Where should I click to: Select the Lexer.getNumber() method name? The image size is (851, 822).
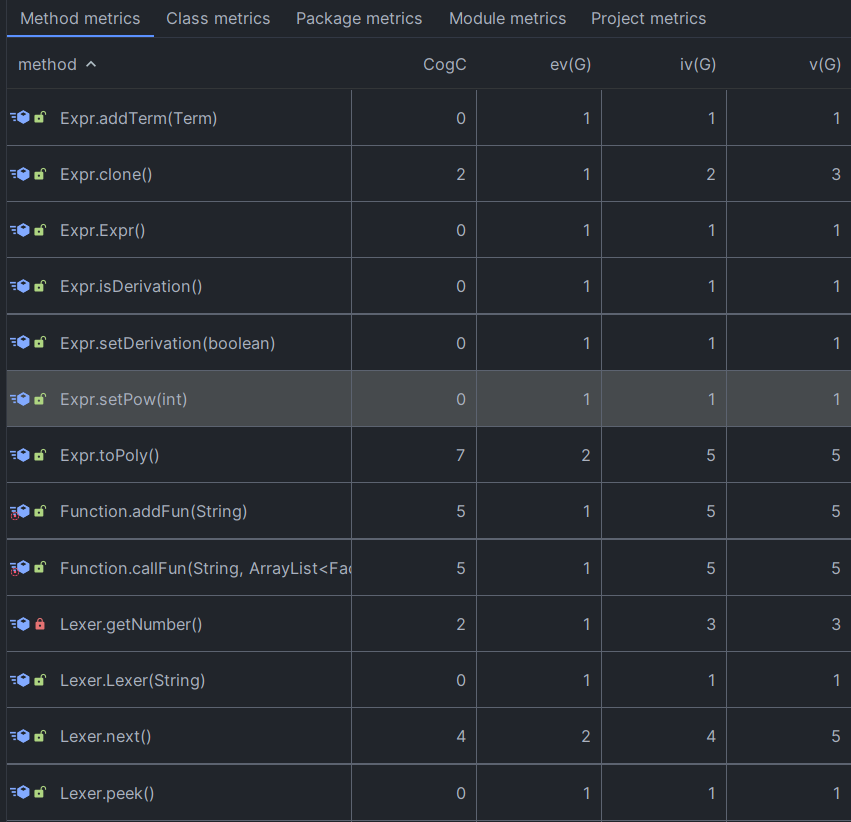point(131,625)
